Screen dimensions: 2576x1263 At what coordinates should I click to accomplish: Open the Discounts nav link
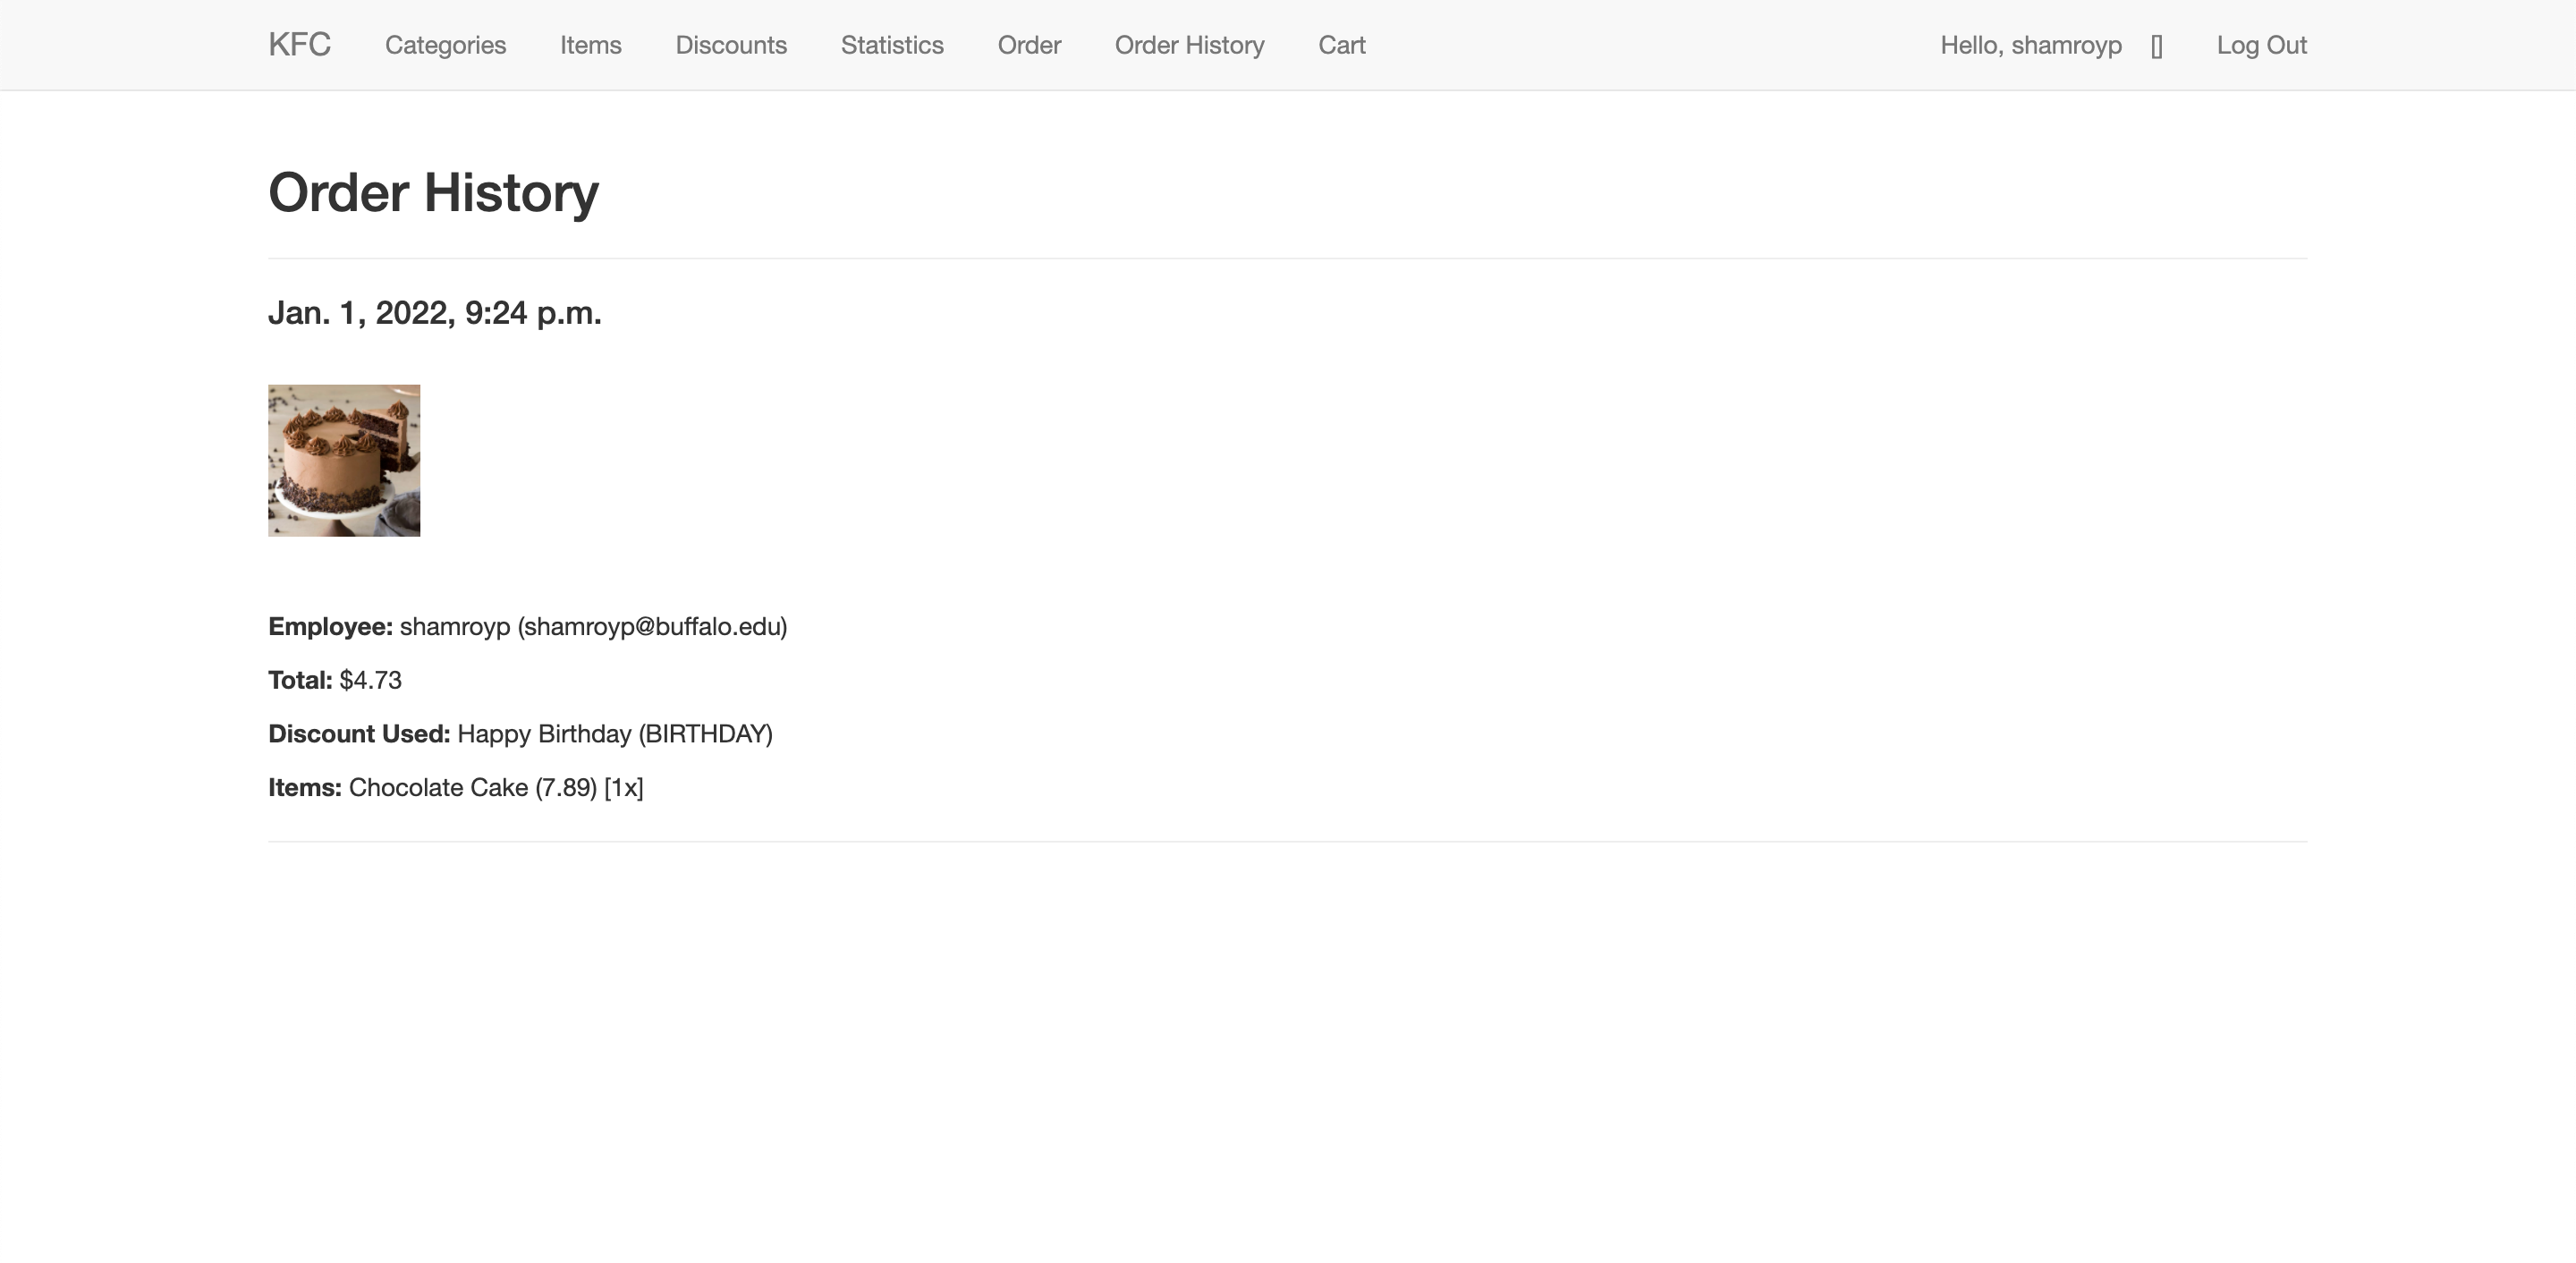pyautogui.click(x=731, y=45)
